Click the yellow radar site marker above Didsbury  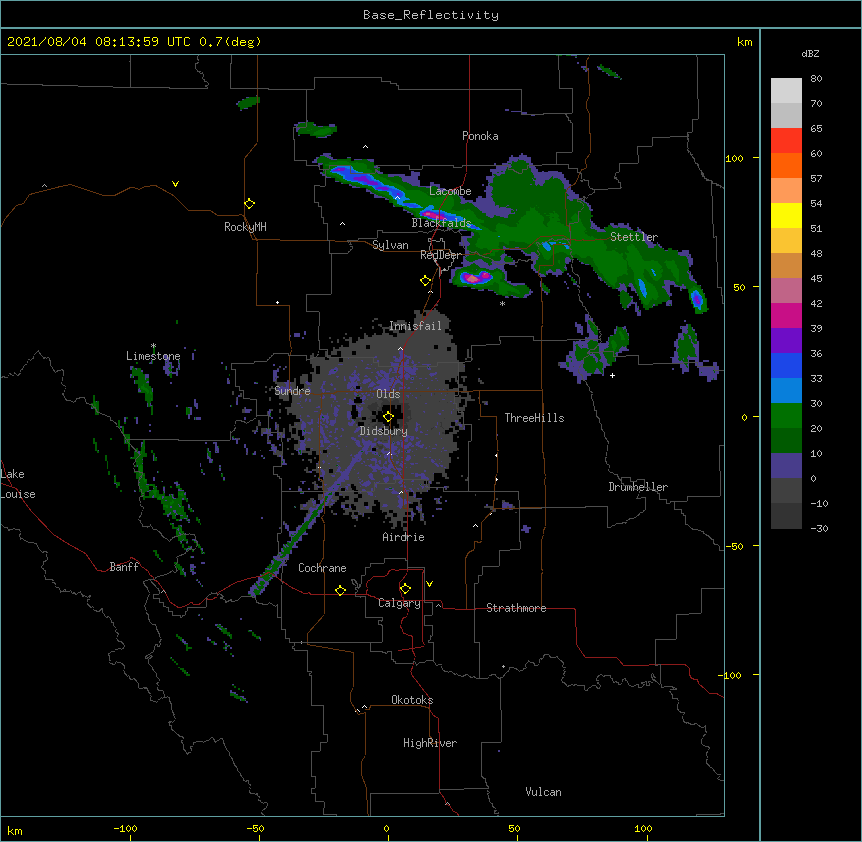coord(388,416)
